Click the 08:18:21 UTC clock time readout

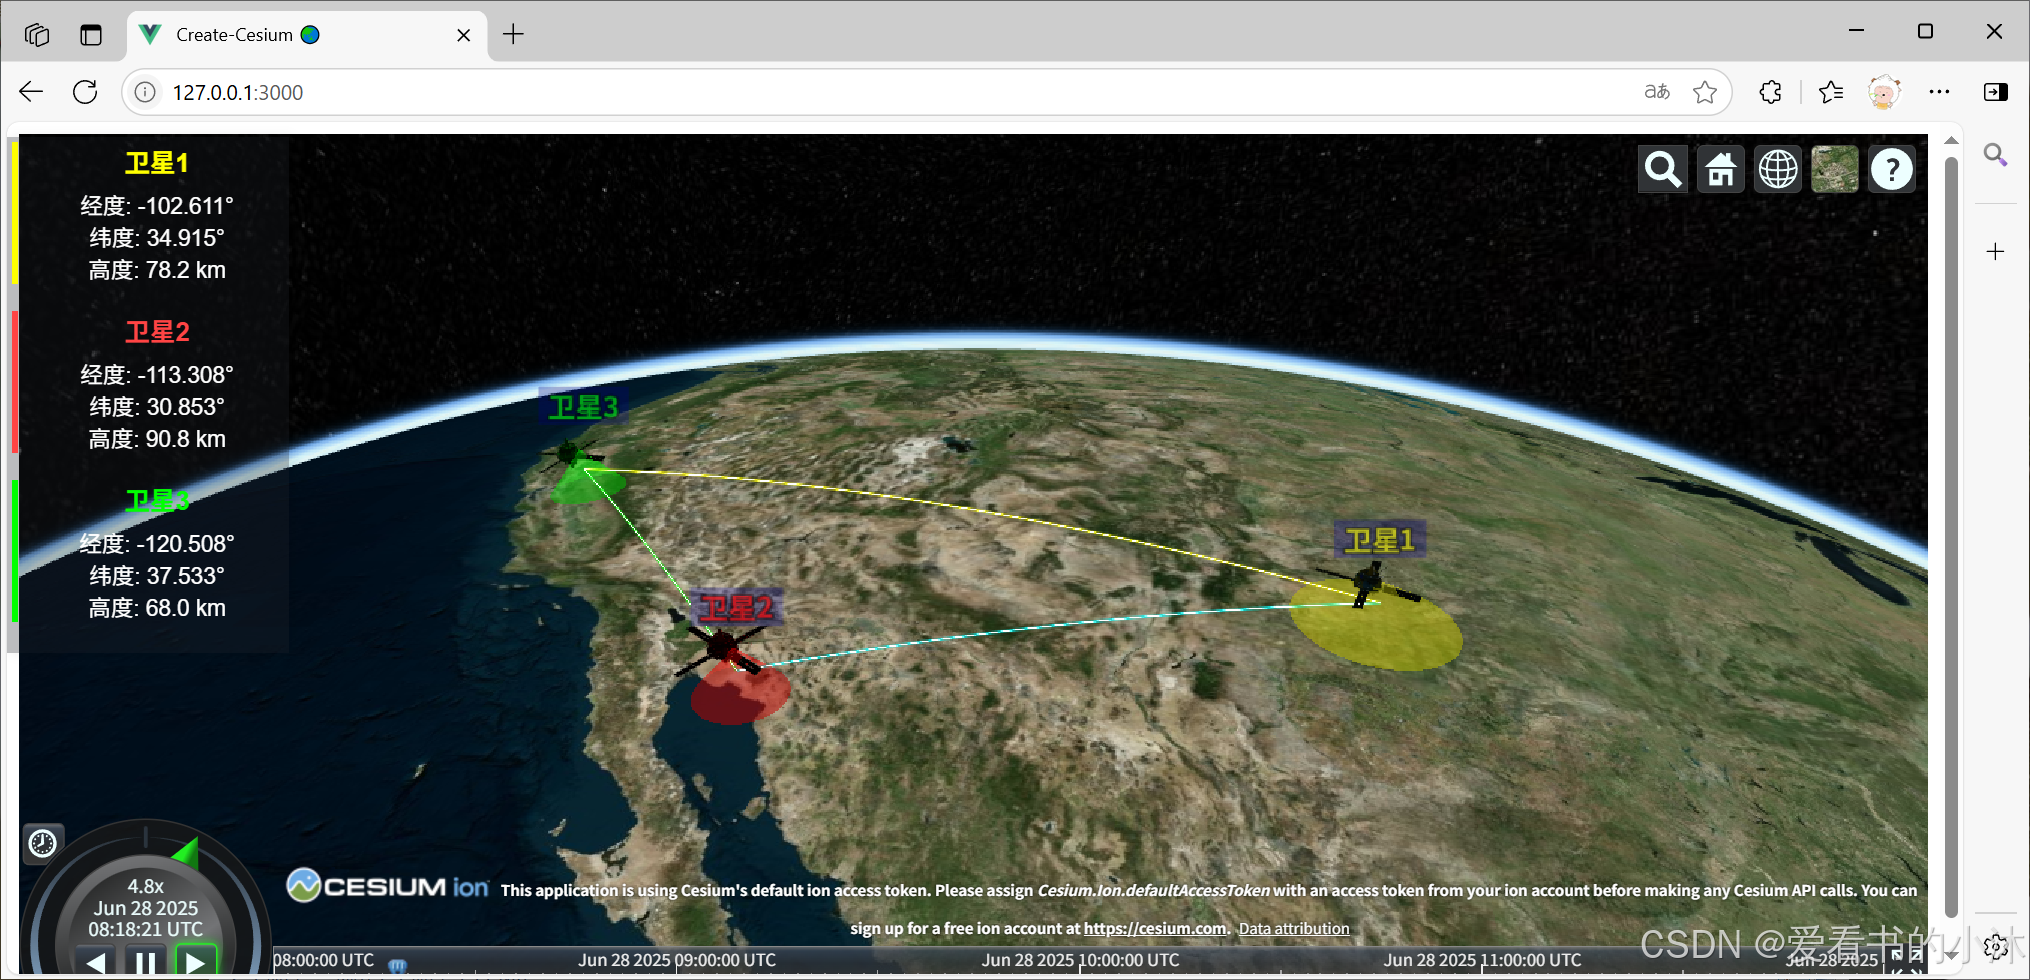[146, 929]
